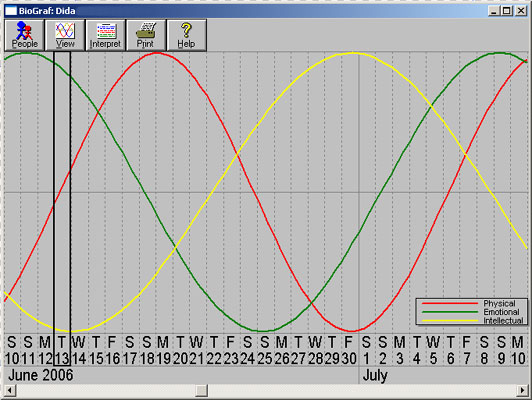Click the yellow Intellectual line in legend
Screen dimensions: 532x400
pyautogui.click(x=450, y=320)
